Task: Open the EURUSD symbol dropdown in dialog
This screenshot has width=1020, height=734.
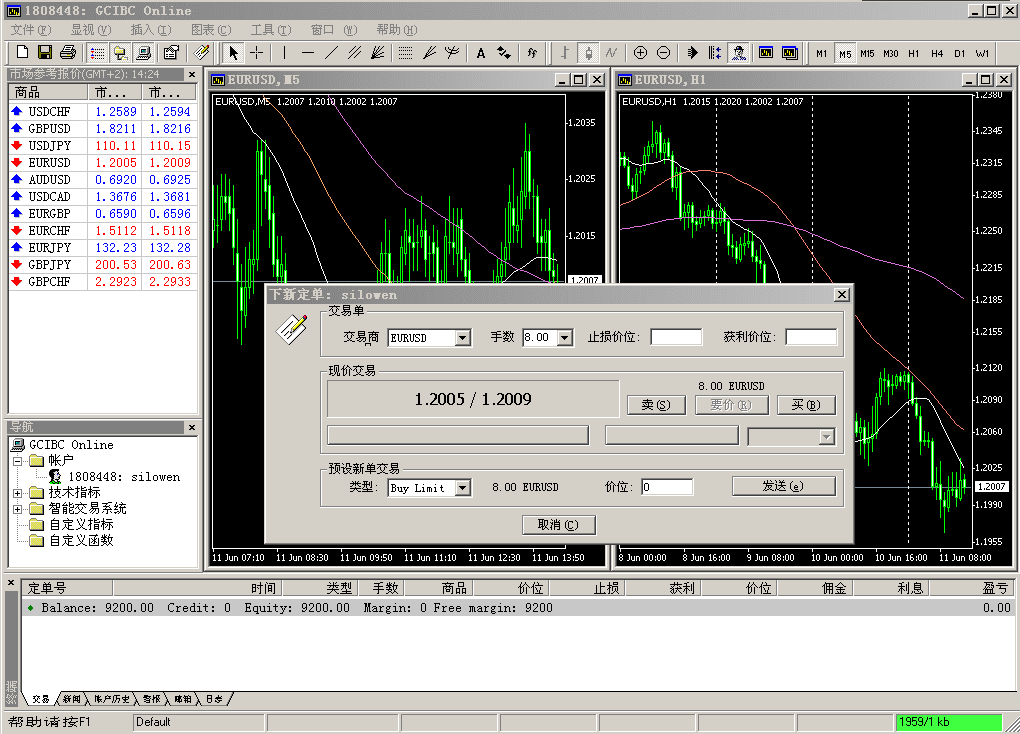Action: click(462, 338)
